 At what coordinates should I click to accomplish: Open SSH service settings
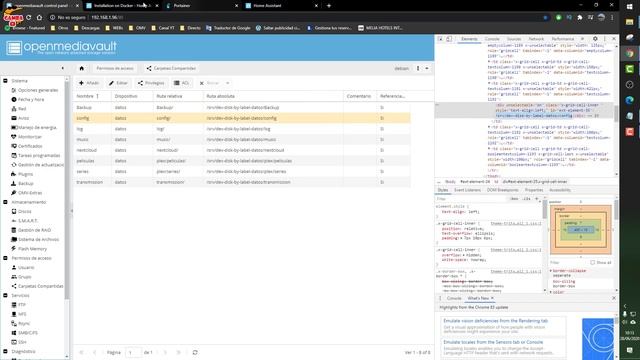(x=22, y=342)
